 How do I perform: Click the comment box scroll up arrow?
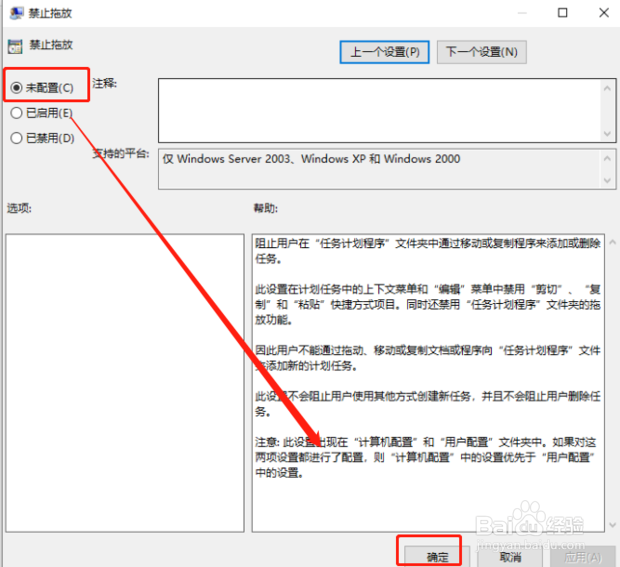click(x=607, y=88)
